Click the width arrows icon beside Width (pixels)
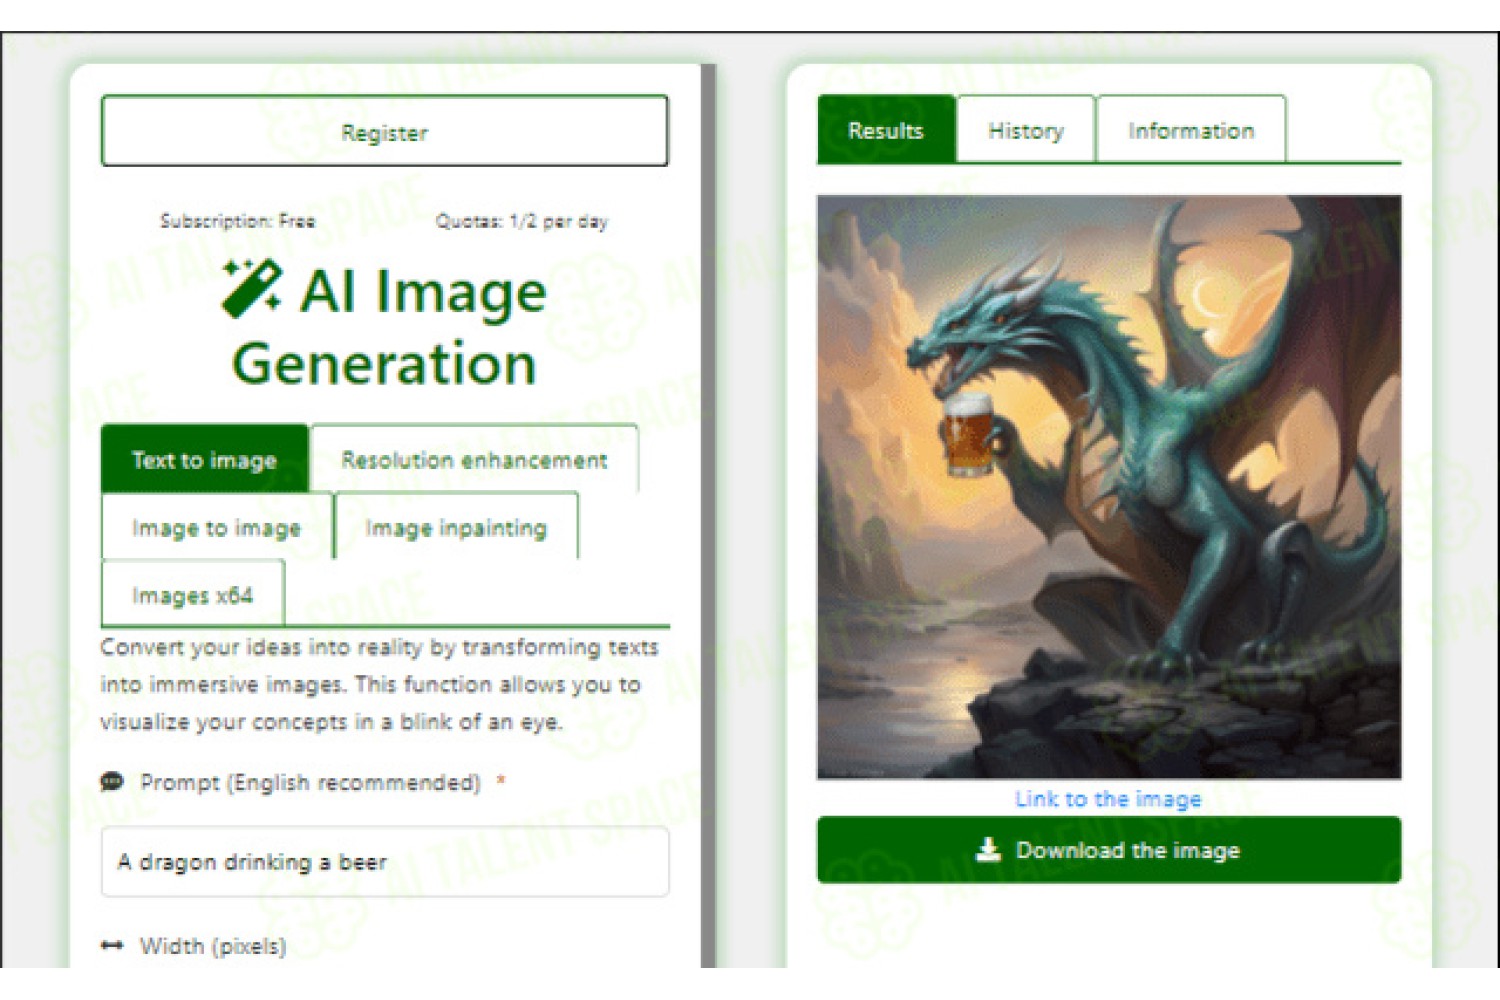The width and height of the screenshot is (1500, 1000). (112, 945)
